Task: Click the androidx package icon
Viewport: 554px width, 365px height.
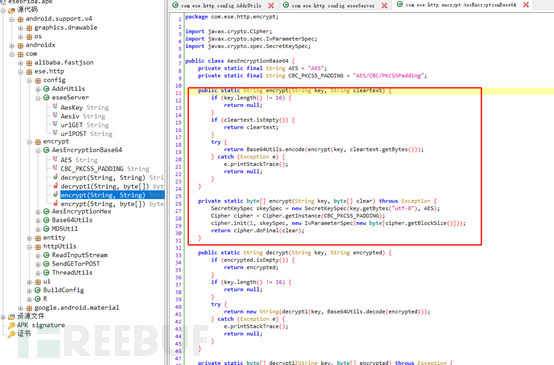Action: coord(20,45)
